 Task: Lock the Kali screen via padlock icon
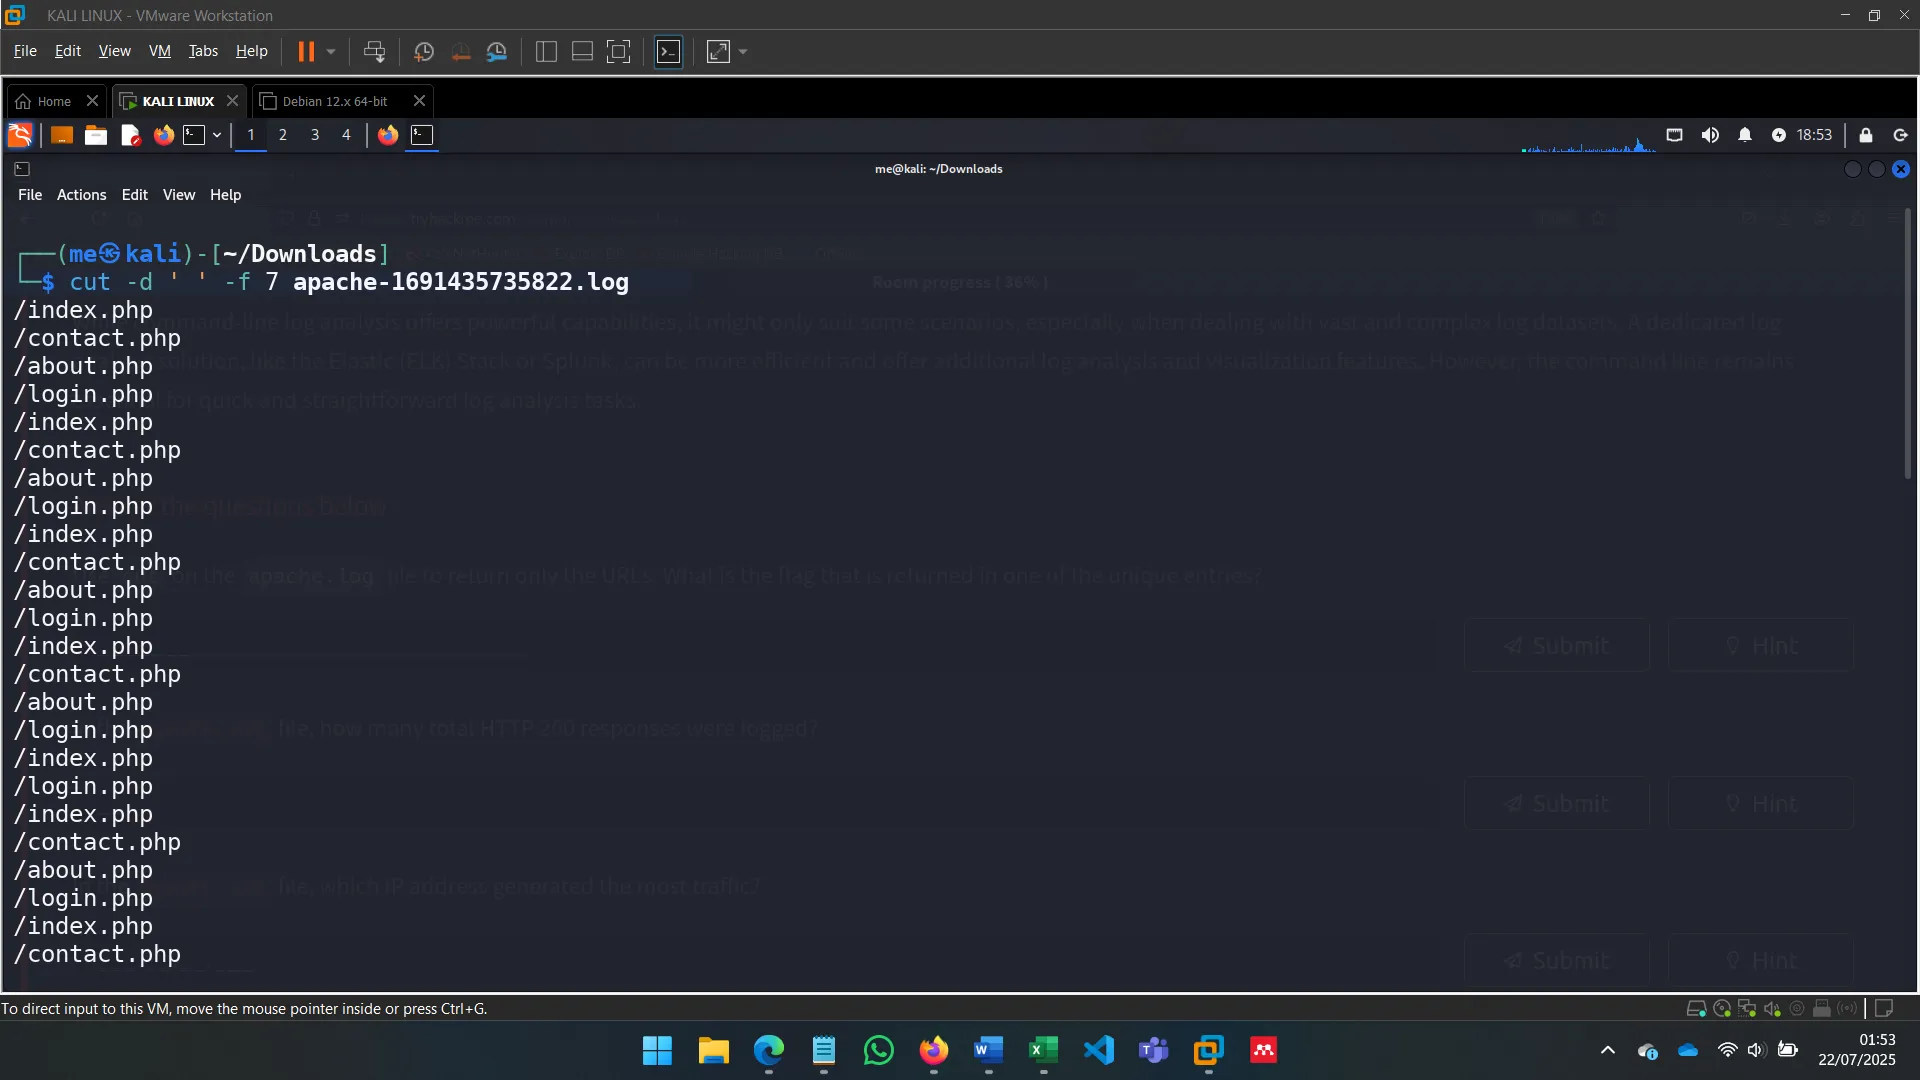click(x=1866, y=135)
